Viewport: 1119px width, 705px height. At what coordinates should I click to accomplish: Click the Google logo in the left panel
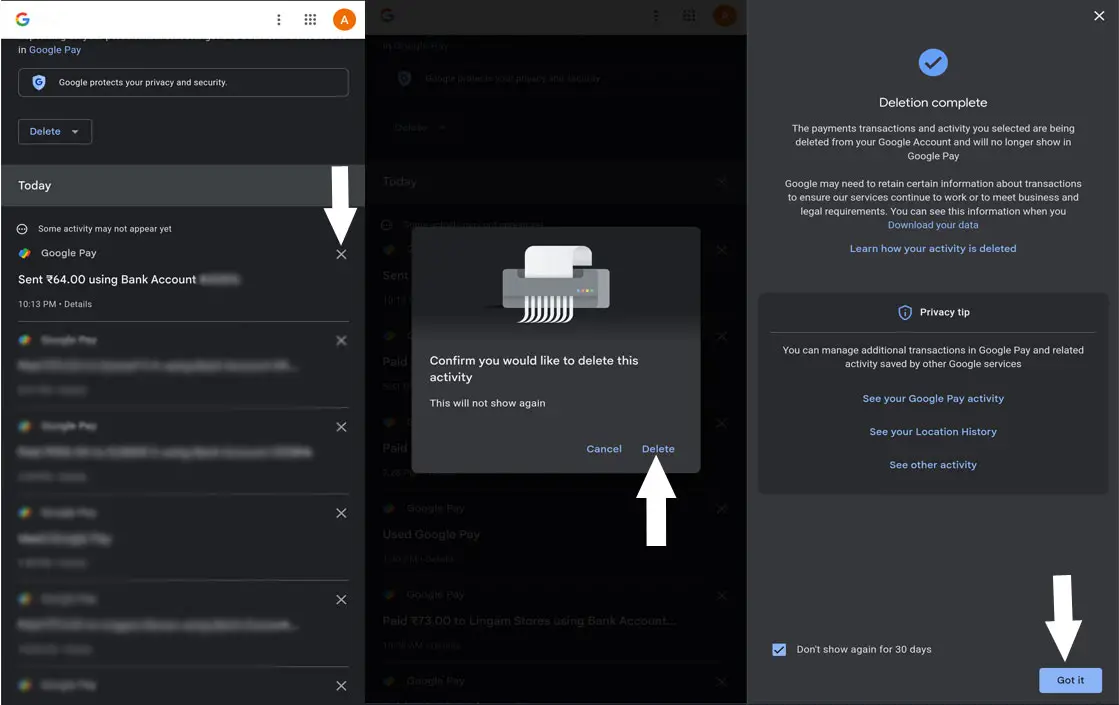click(23, 19)
